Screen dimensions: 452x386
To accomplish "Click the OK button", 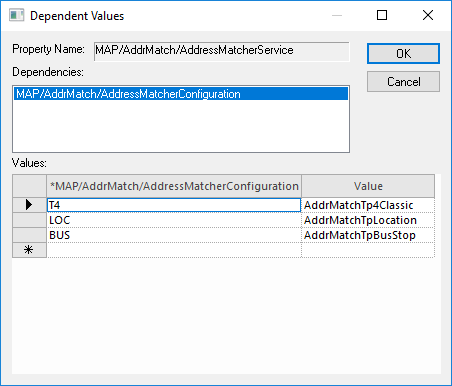I will 403,53.
